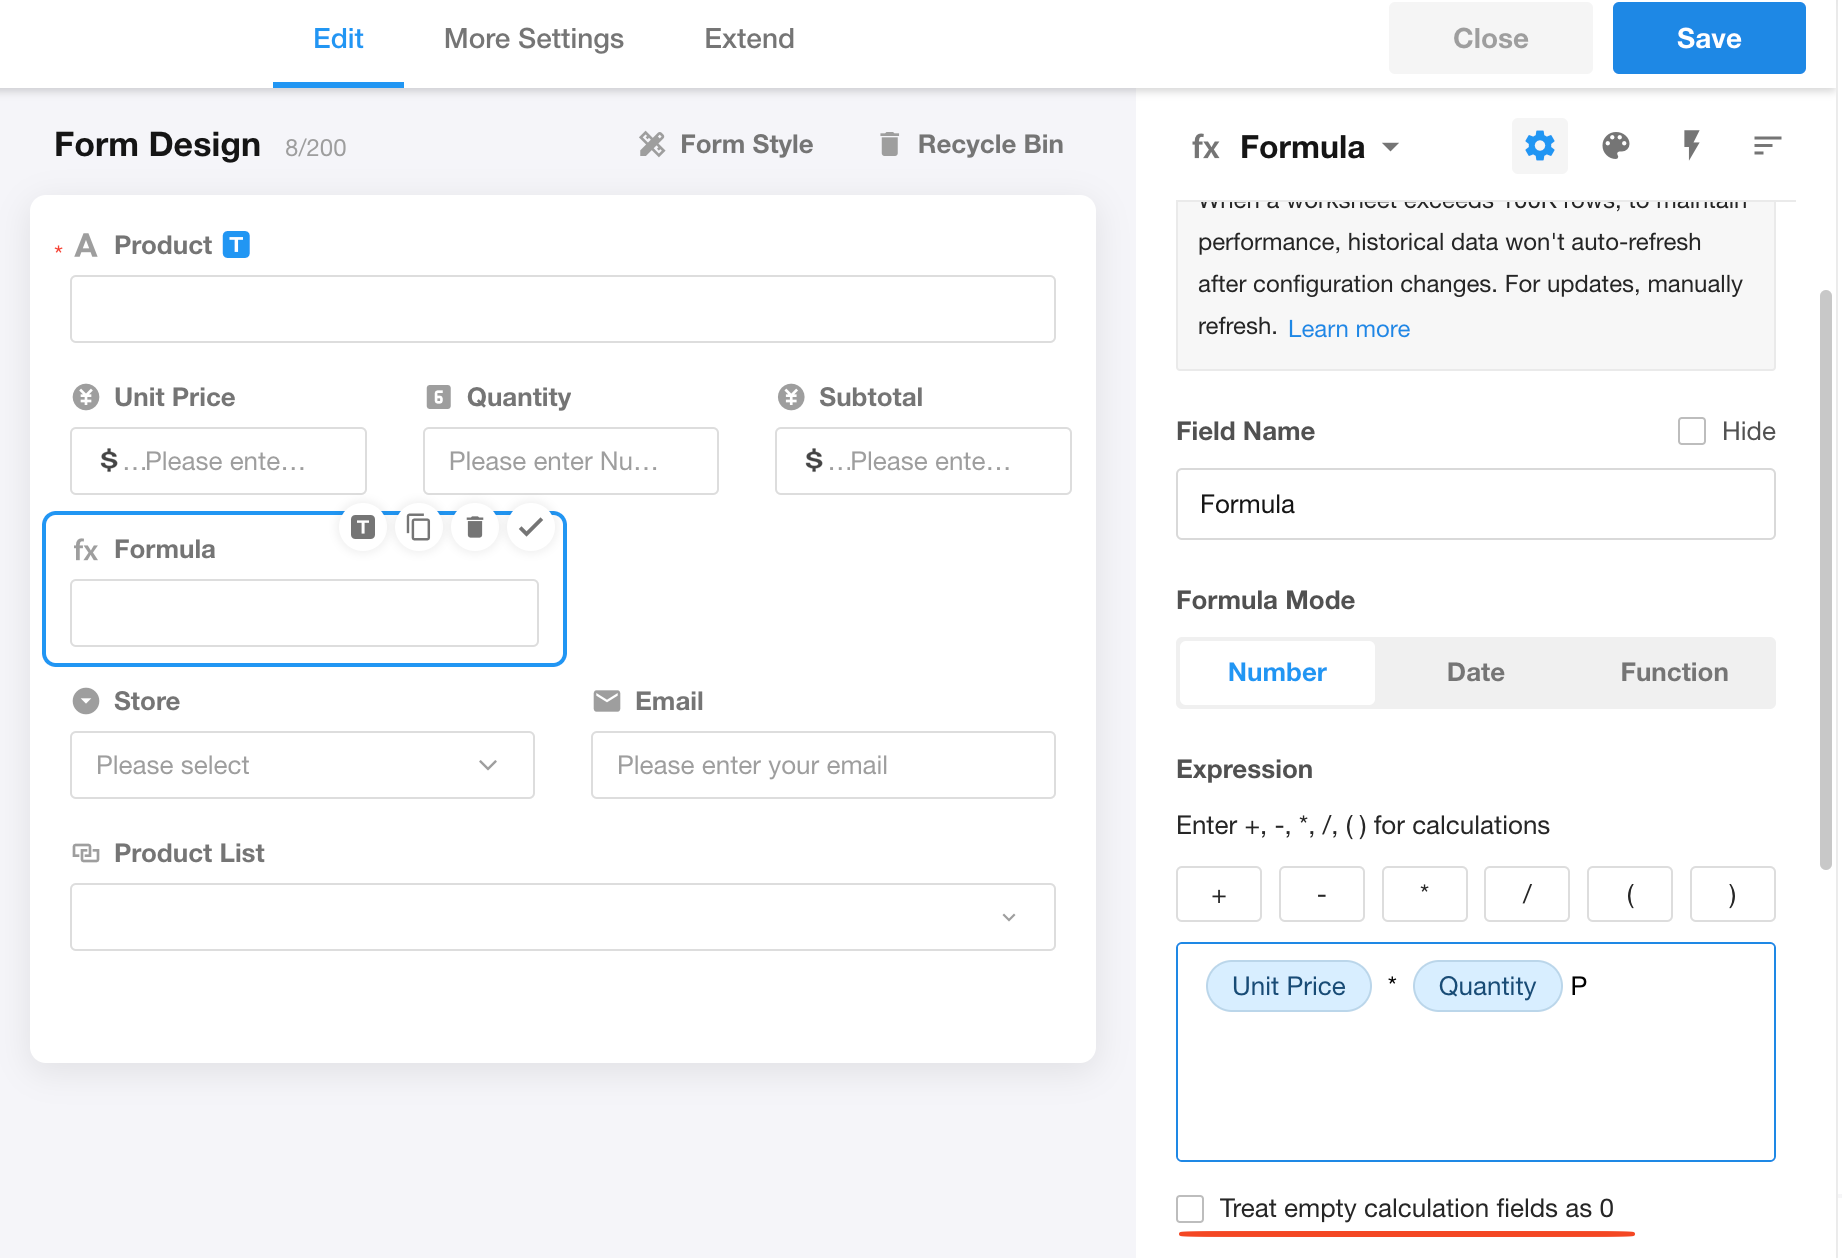The width and height of the screenshot is (1842, 1258).
Task: Duplicate the Formula field with copy icon
Action: [x=419, y=527]
